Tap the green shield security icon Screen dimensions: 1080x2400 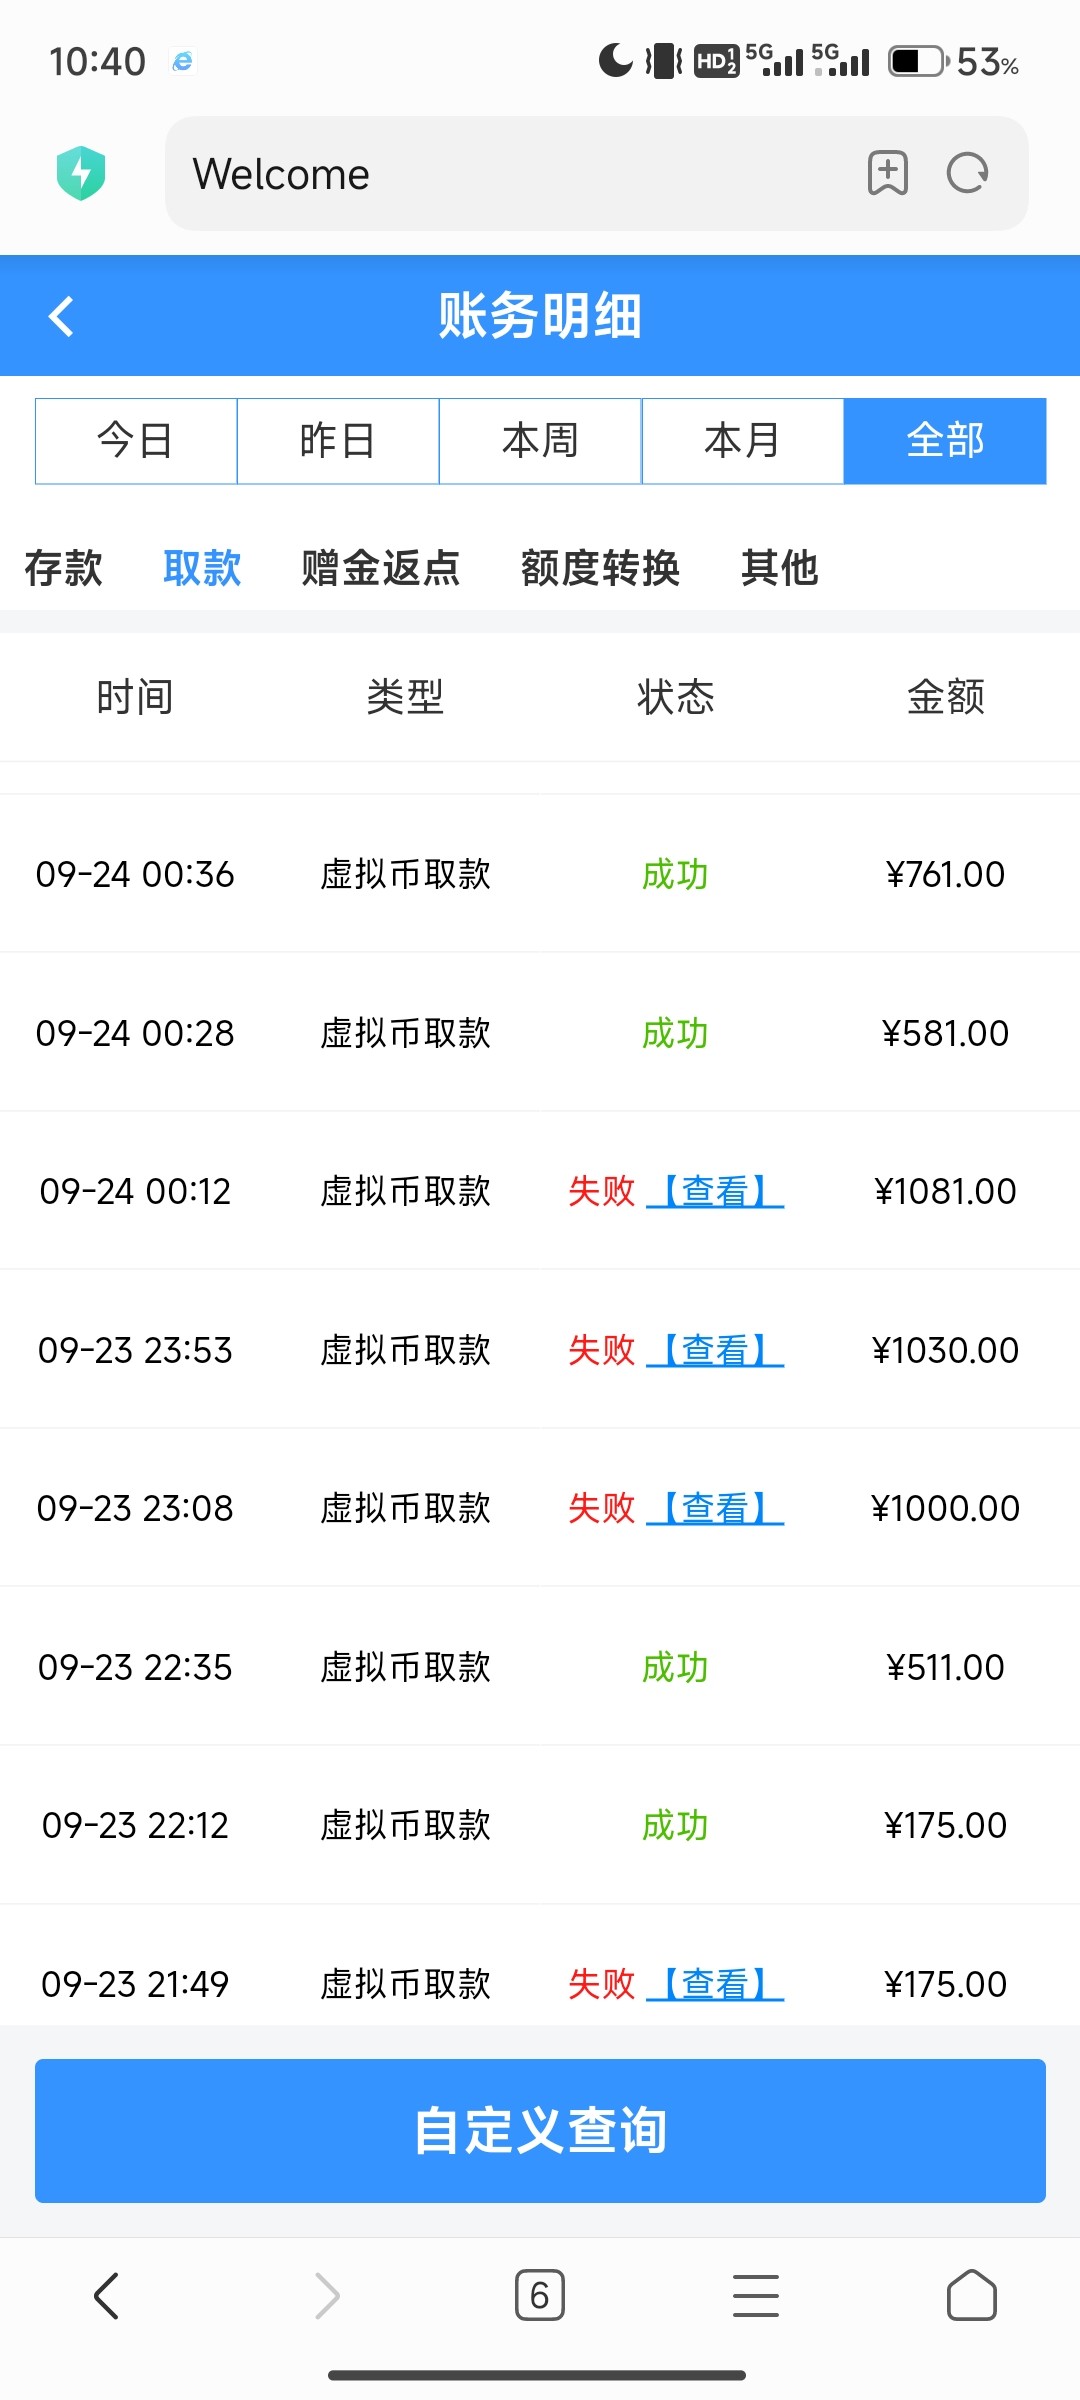81,173
